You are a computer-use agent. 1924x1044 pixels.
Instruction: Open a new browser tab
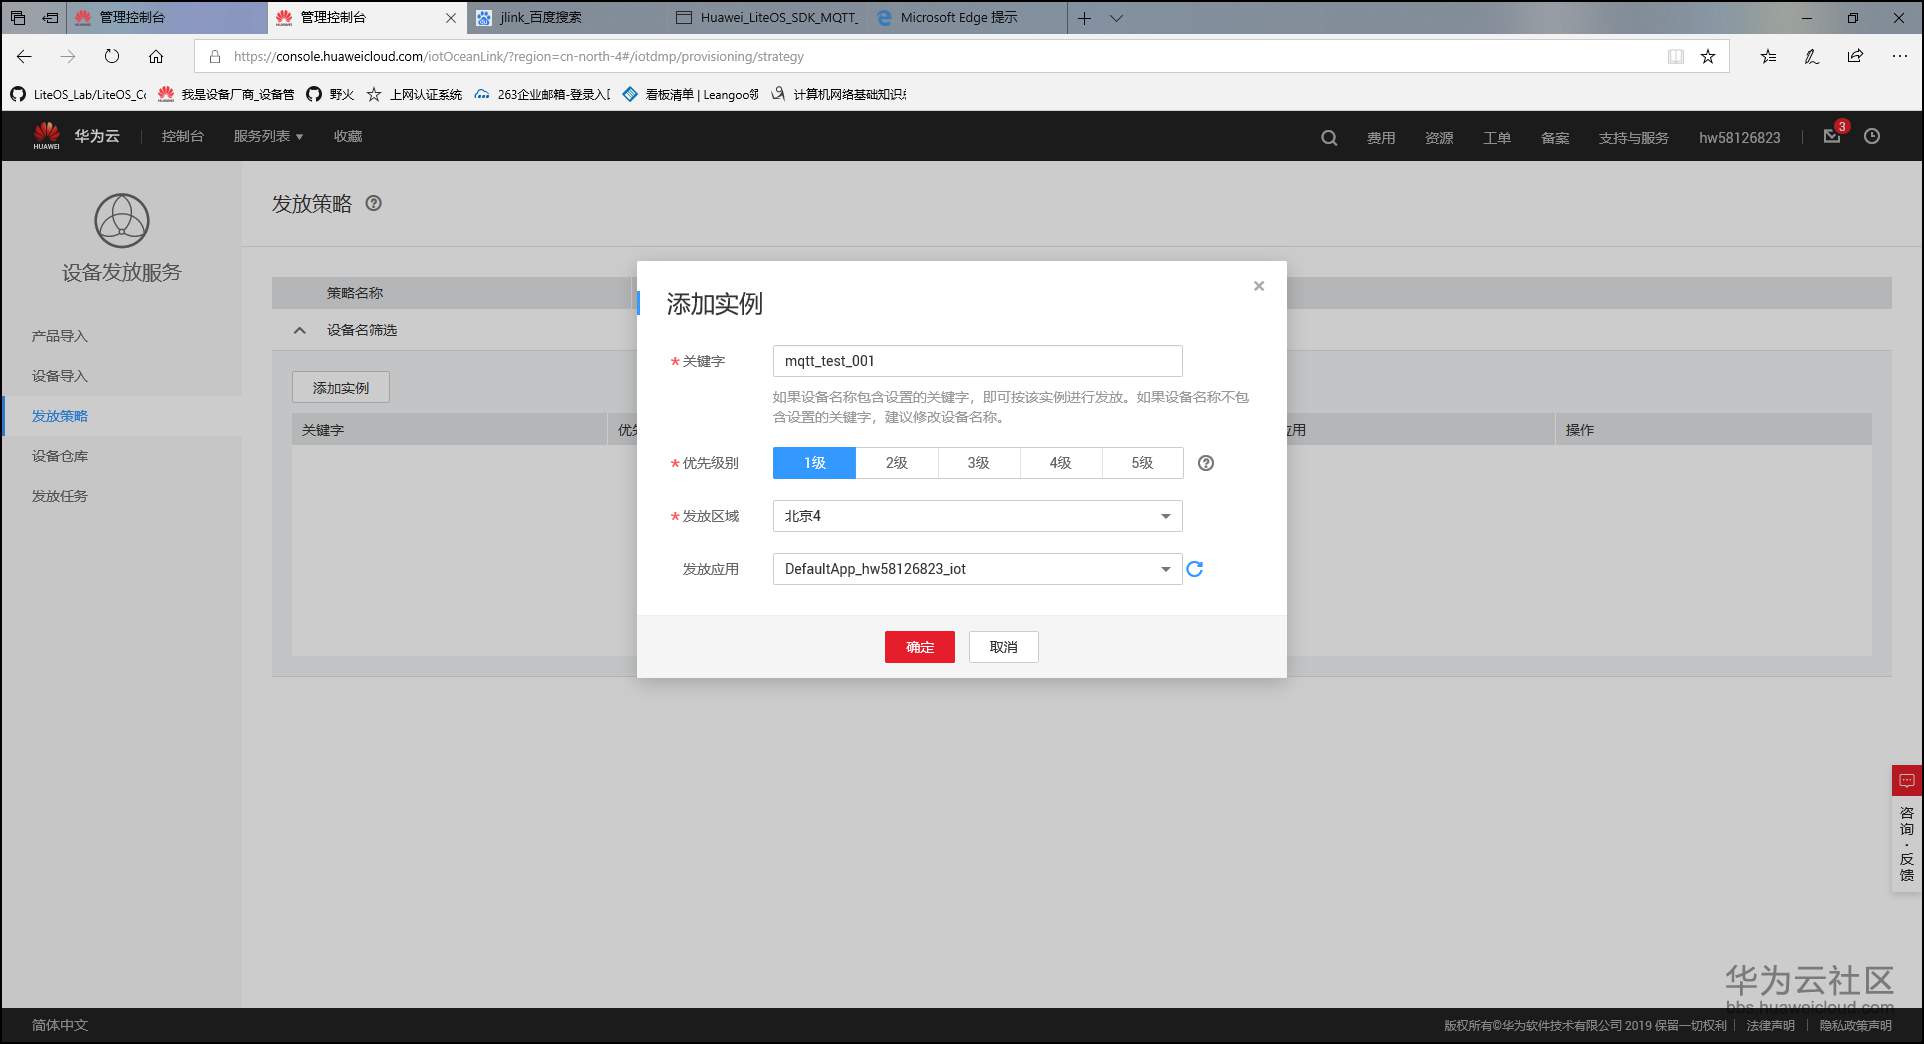pos(1084,18)
